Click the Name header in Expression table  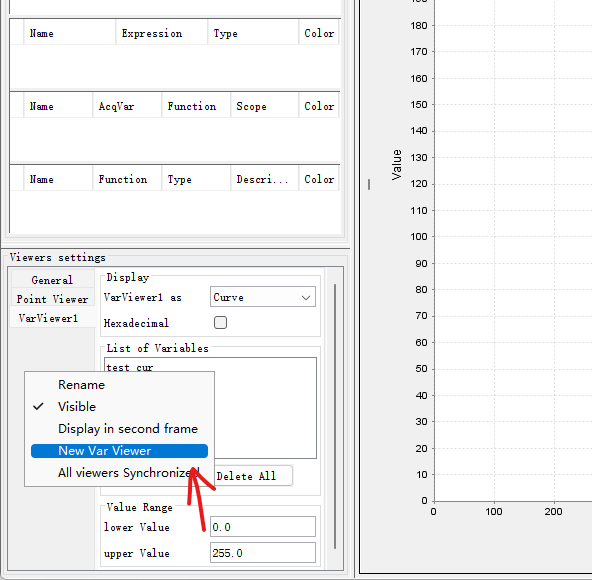[70, 33]
